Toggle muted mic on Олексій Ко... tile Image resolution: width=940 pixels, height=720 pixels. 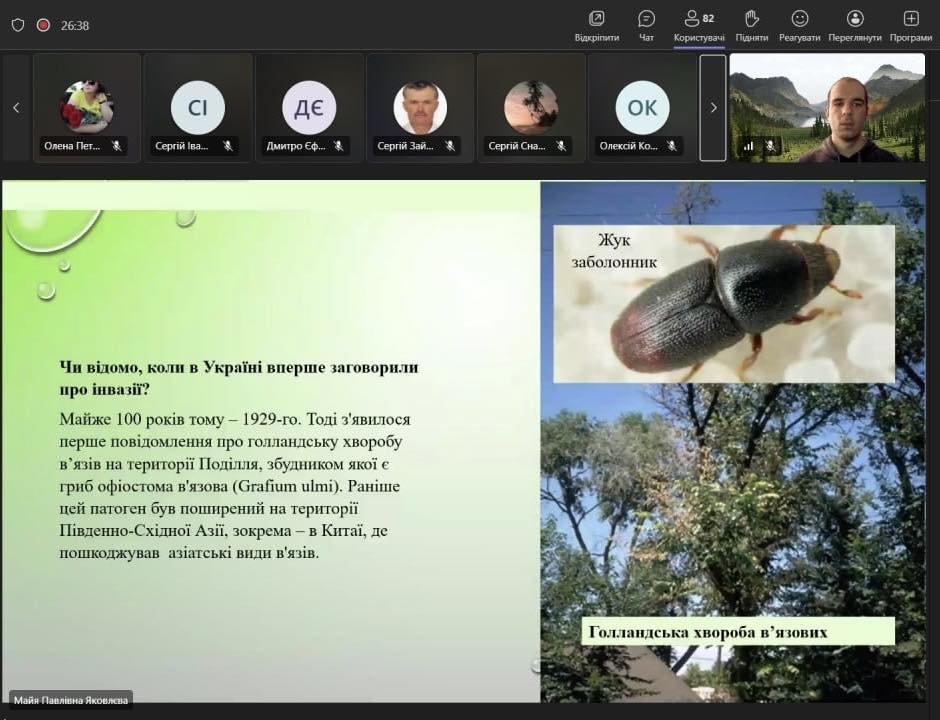[672, 146]
